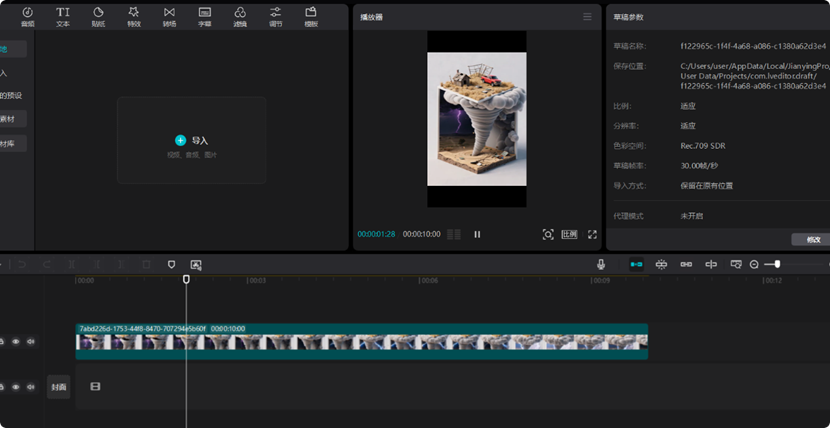The width and height of the screenshot is (830, 428).
Task: Click the fullscreen icon in the player
Action: [x=592, y=234]
